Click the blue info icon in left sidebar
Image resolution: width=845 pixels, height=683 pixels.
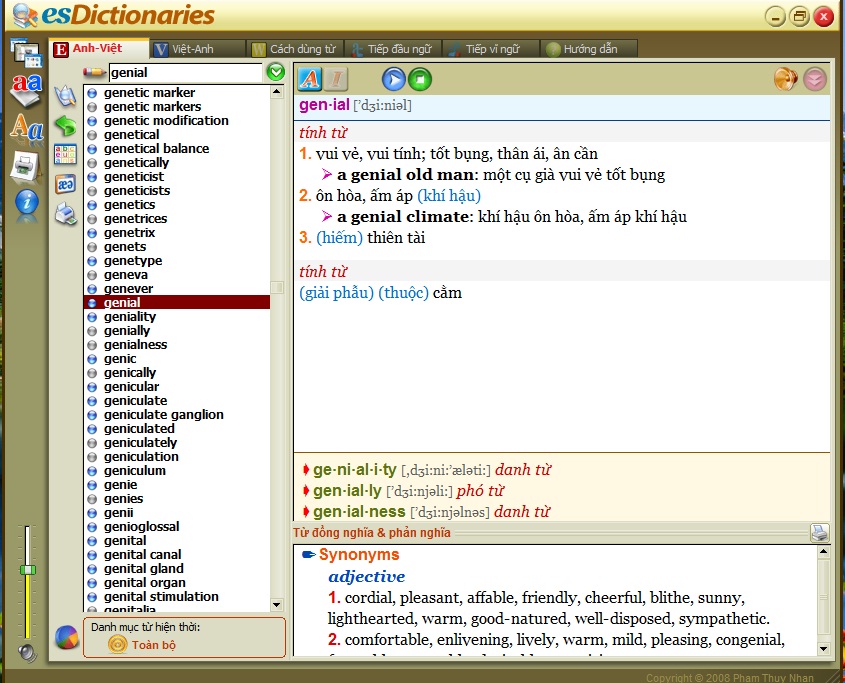tap(26, 202)
